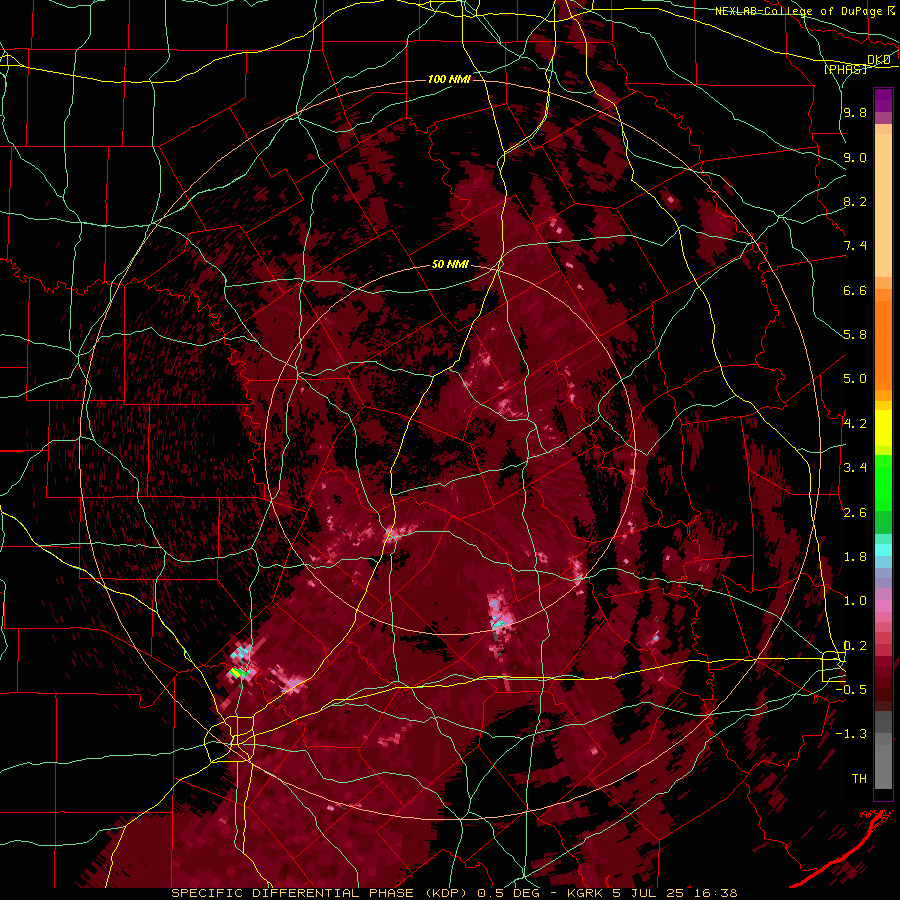Pick the cyan swatch beside 1.8
This screenshot has height=900, width=900.
[x=883, y=550]
